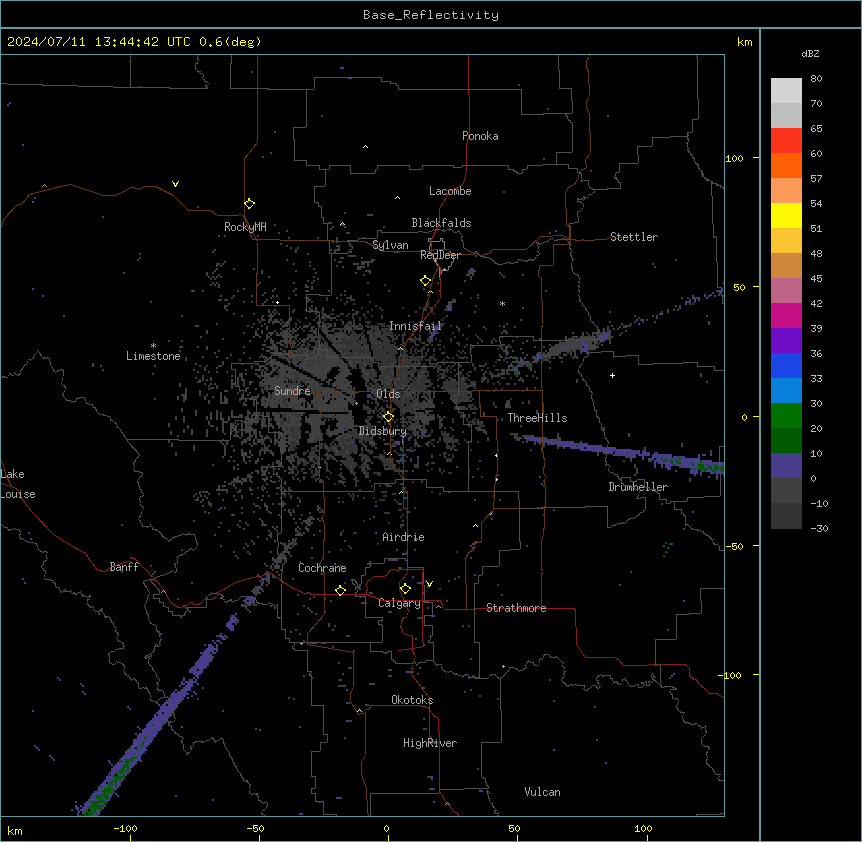
Task: Click the yellow diamond marker below Cochrane
Action: coord(340,590)
